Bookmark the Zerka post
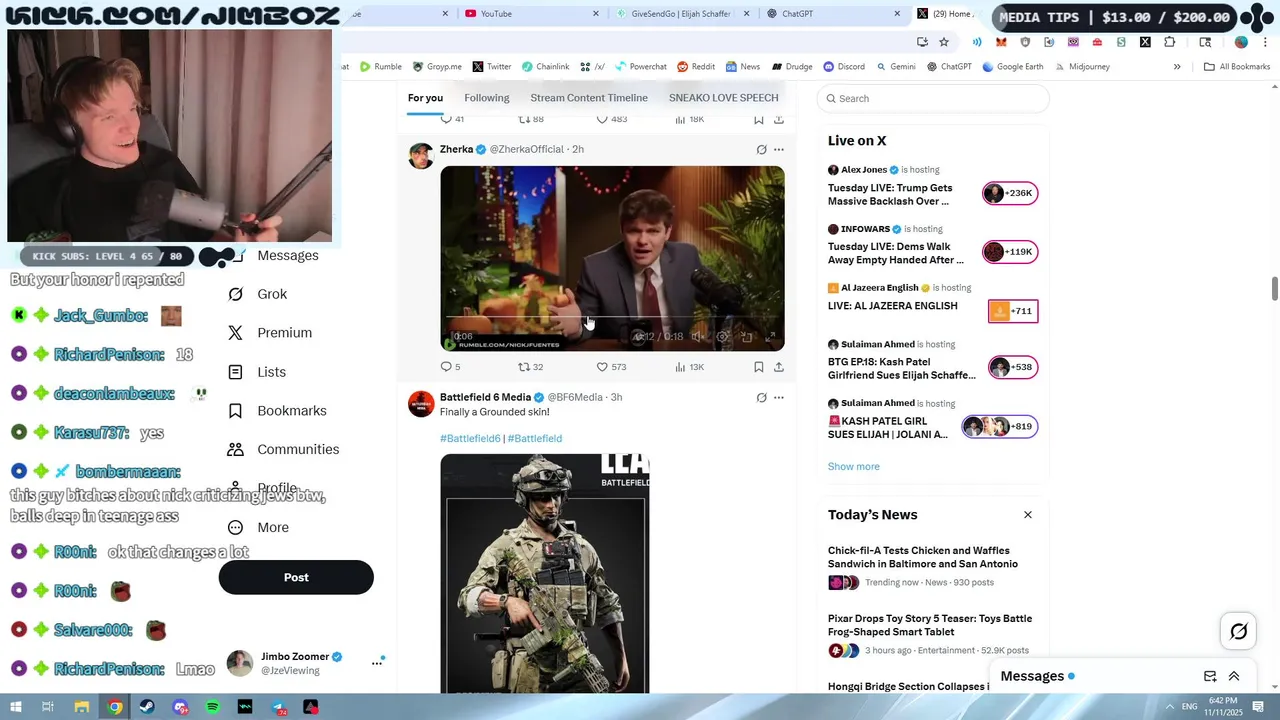Viewport: 1280px width, 720px height. click(759, 367)
